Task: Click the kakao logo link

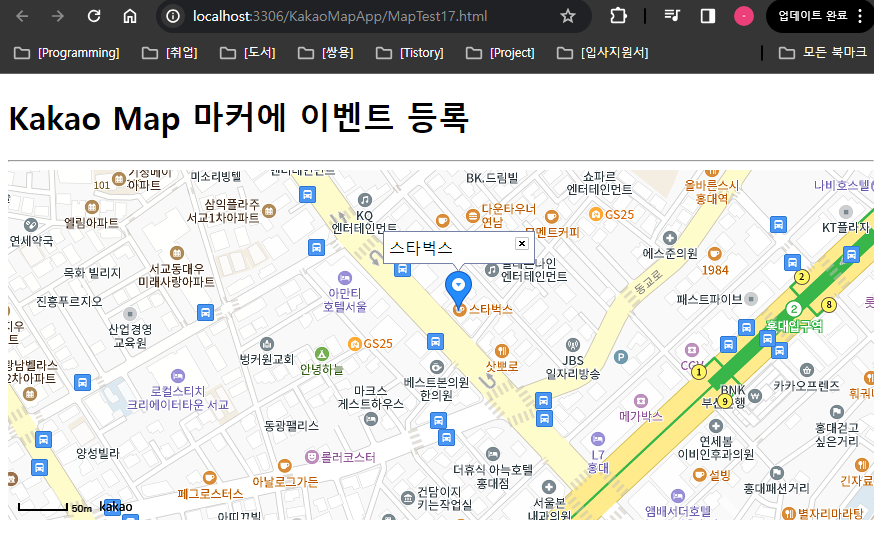Action: pyautogui.click(x=116, y=506)
